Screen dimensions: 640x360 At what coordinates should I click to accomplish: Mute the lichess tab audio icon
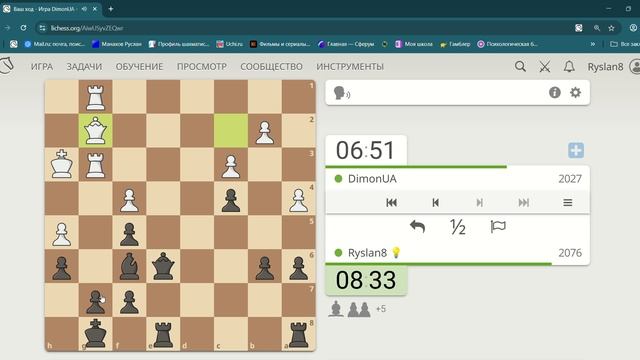84,9
